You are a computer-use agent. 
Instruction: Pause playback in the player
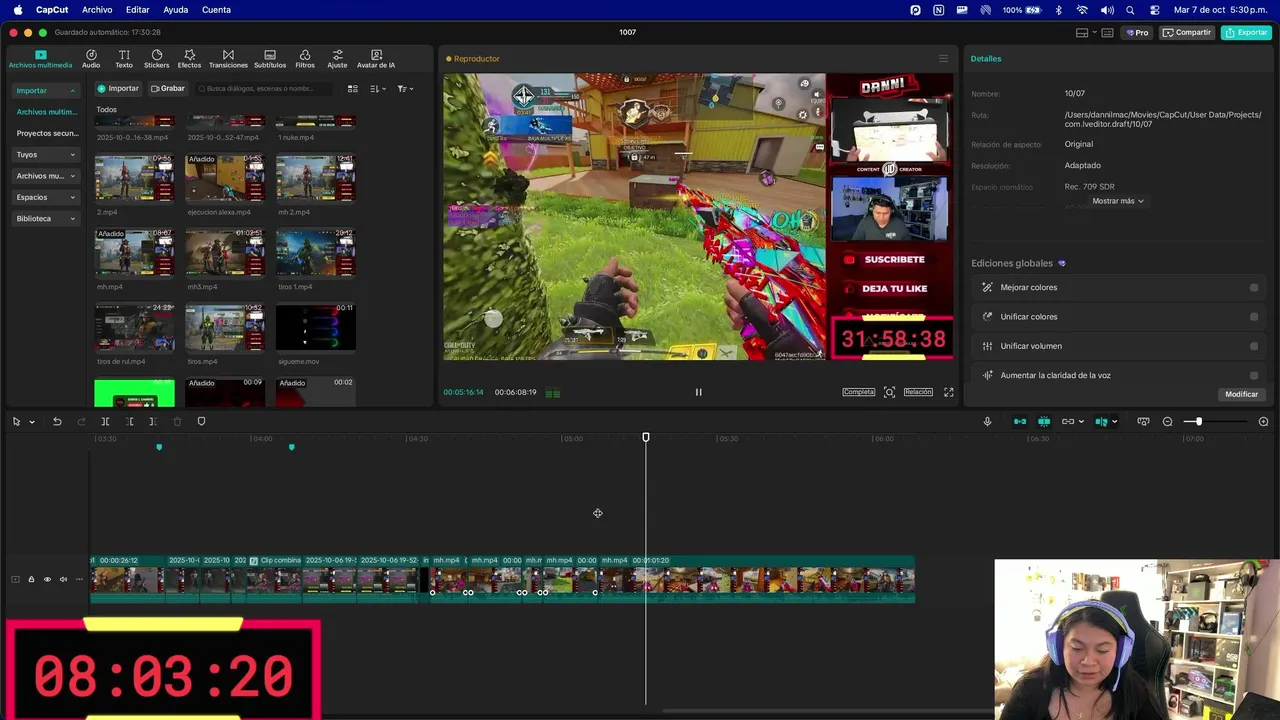click(x=698, y=392)
